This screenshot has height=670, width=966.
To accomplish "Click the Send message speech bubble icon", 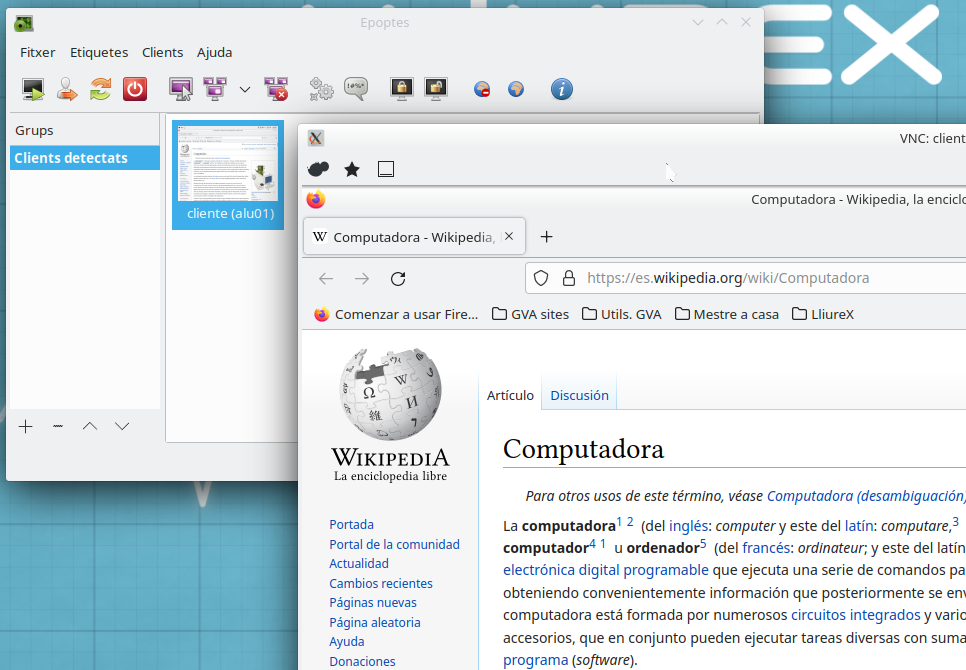I will (x=355, y=88).
